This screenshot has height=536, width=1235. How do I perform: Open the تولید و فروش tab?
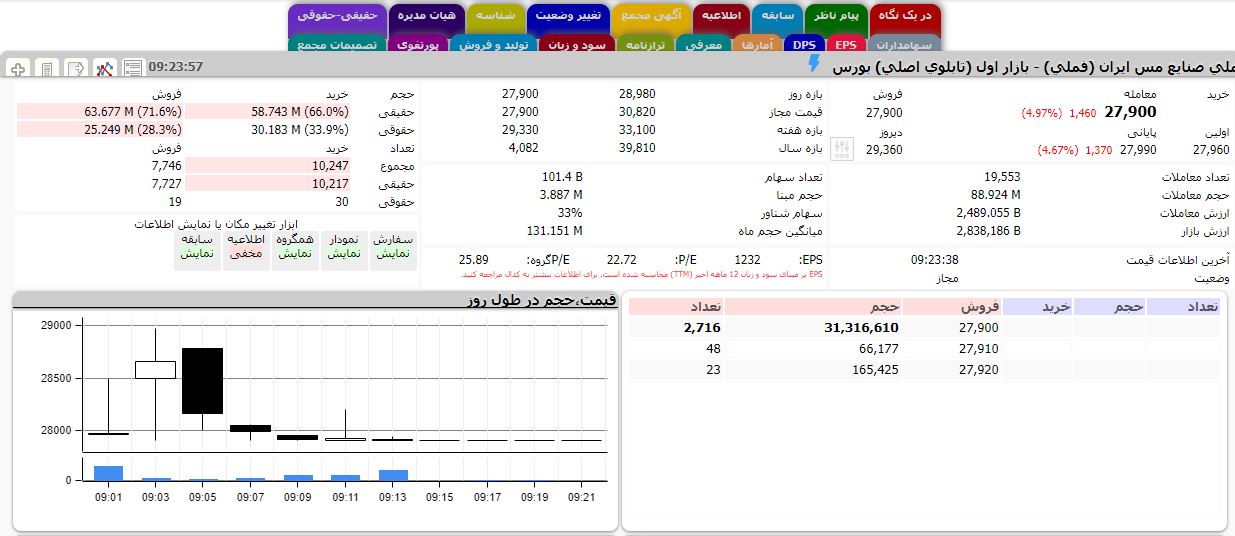(495, 45)
